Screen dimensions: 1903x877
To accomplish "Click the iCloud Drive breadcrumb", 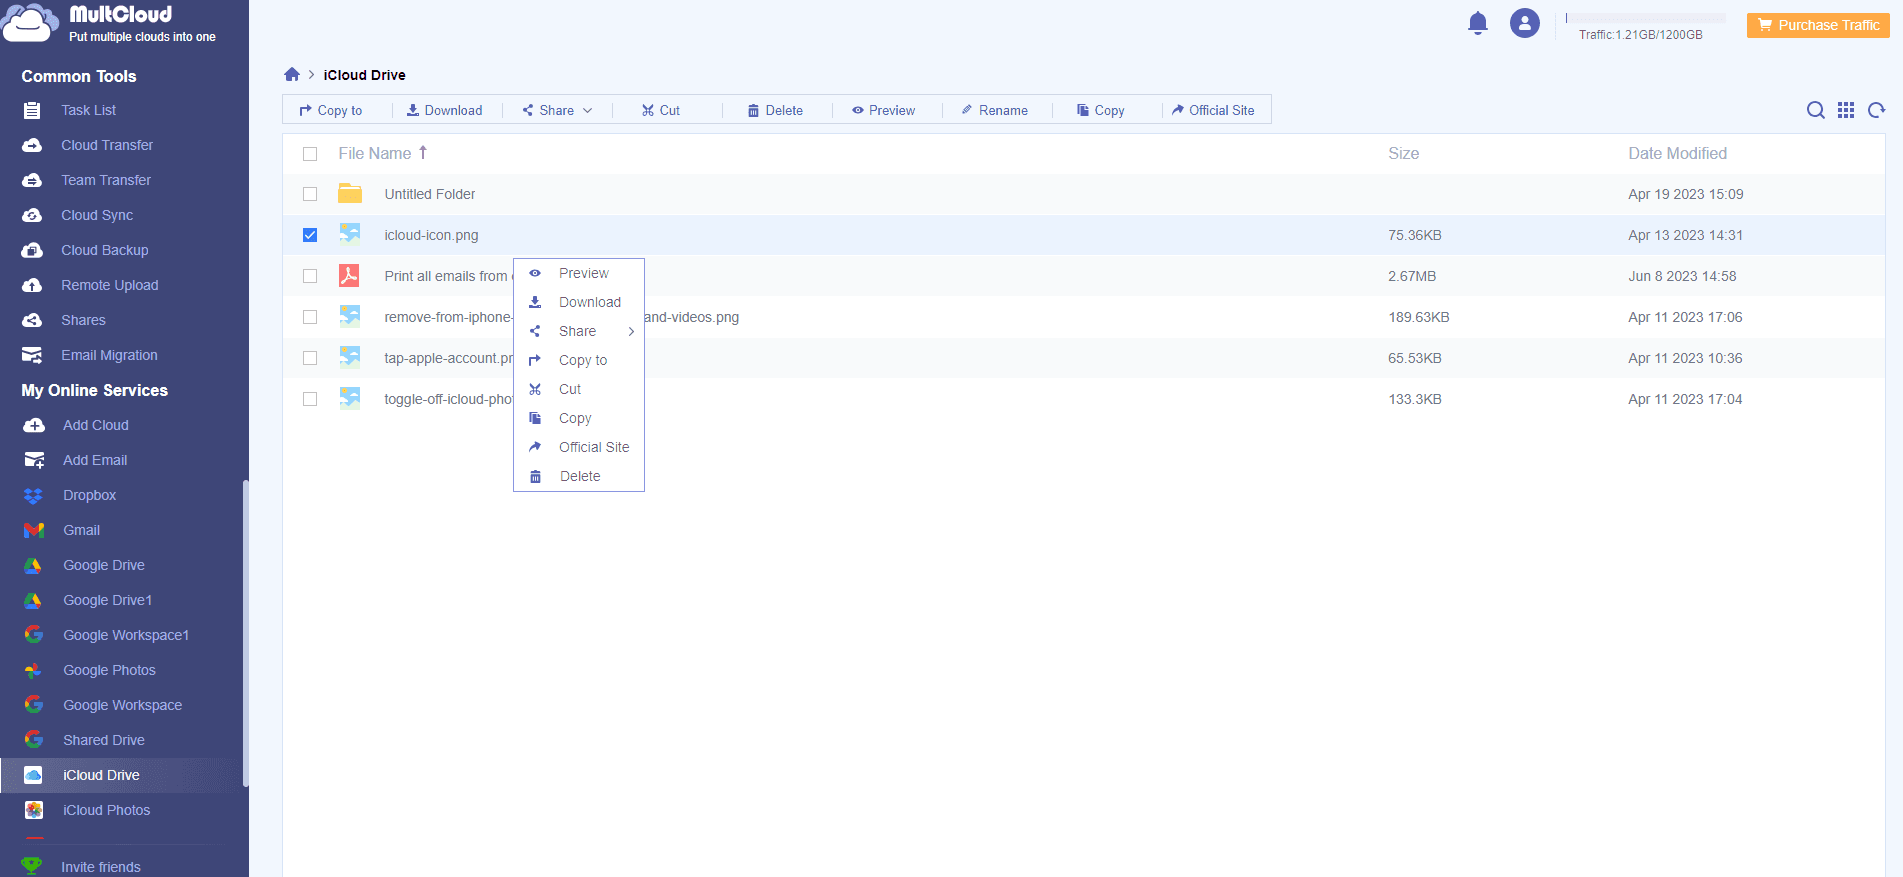I will pyautogui.click(x=364, y=75).
